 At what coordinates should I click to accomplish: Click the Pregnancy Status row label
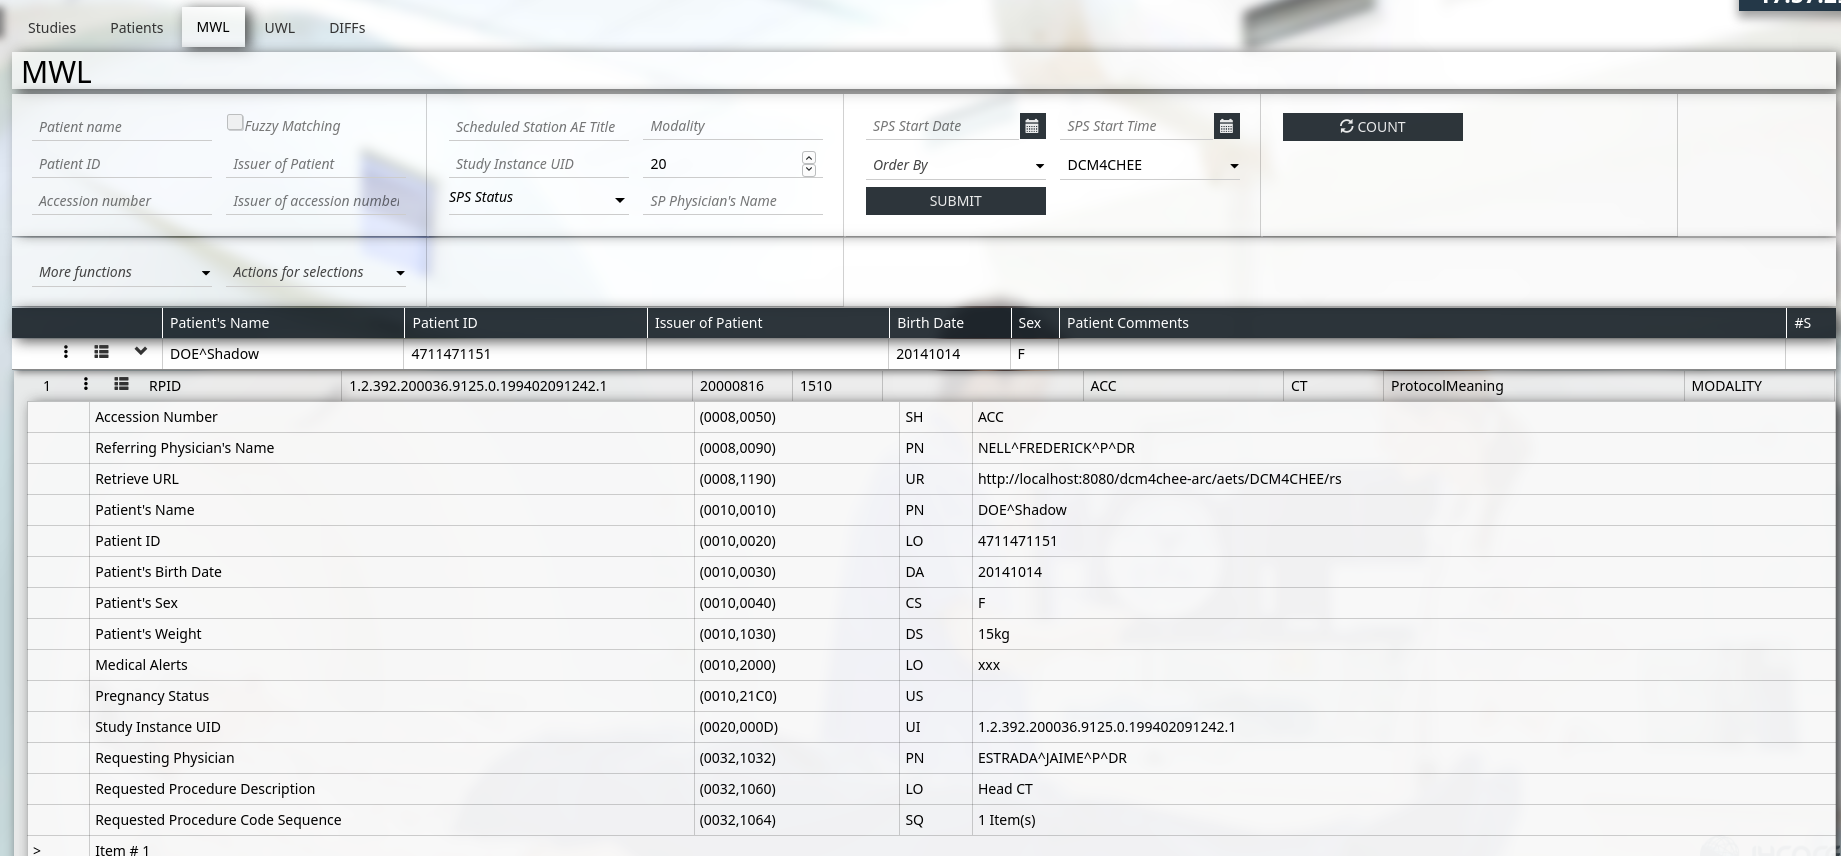[x=152, y=696]
